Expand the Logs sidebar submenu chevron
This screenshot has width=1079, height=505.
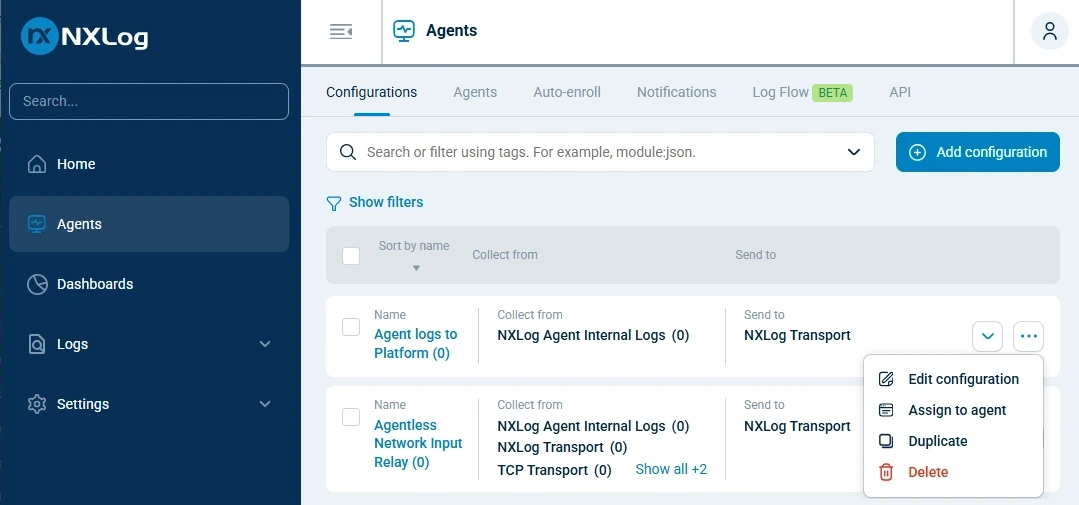(265, 344)
